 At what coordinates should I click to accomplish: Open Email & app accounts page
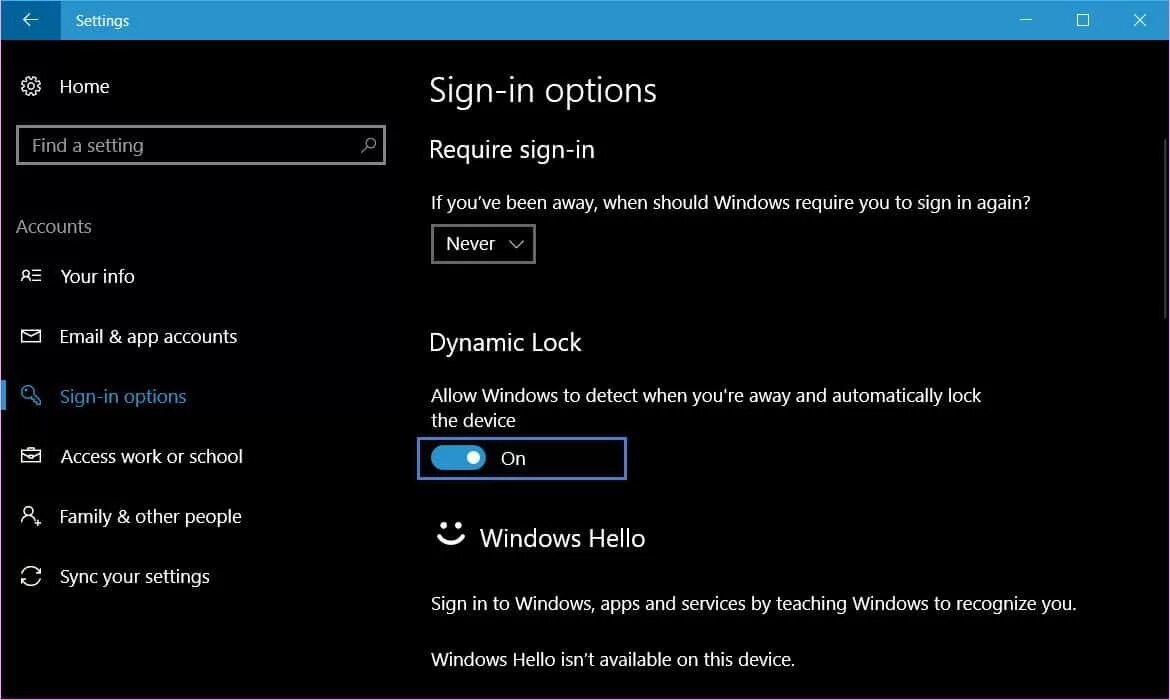coord(148,337)
